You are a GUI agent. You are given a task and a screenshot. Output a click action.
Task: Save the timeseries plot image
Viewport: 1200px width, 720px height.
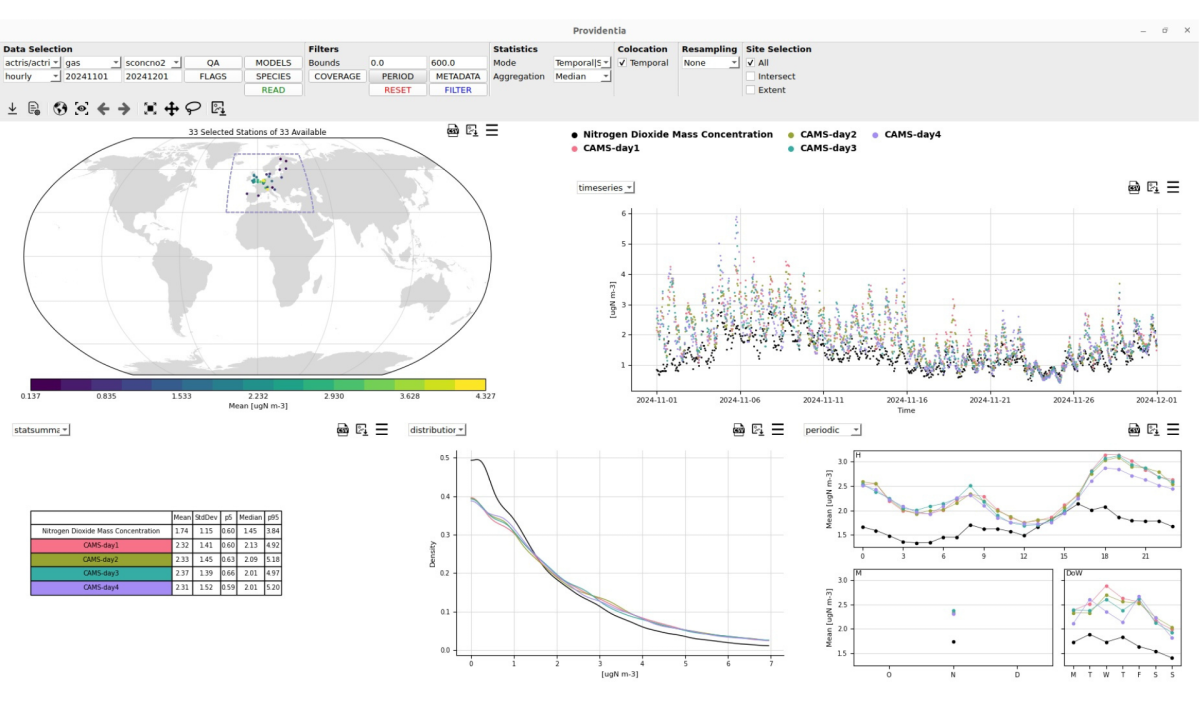[x=1153, y=187]
